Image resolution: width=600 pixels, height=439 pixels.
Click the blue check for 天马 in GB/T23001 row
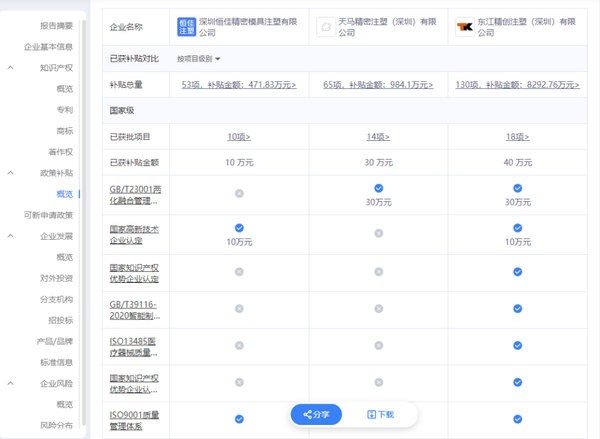click(x=378, y=188)
